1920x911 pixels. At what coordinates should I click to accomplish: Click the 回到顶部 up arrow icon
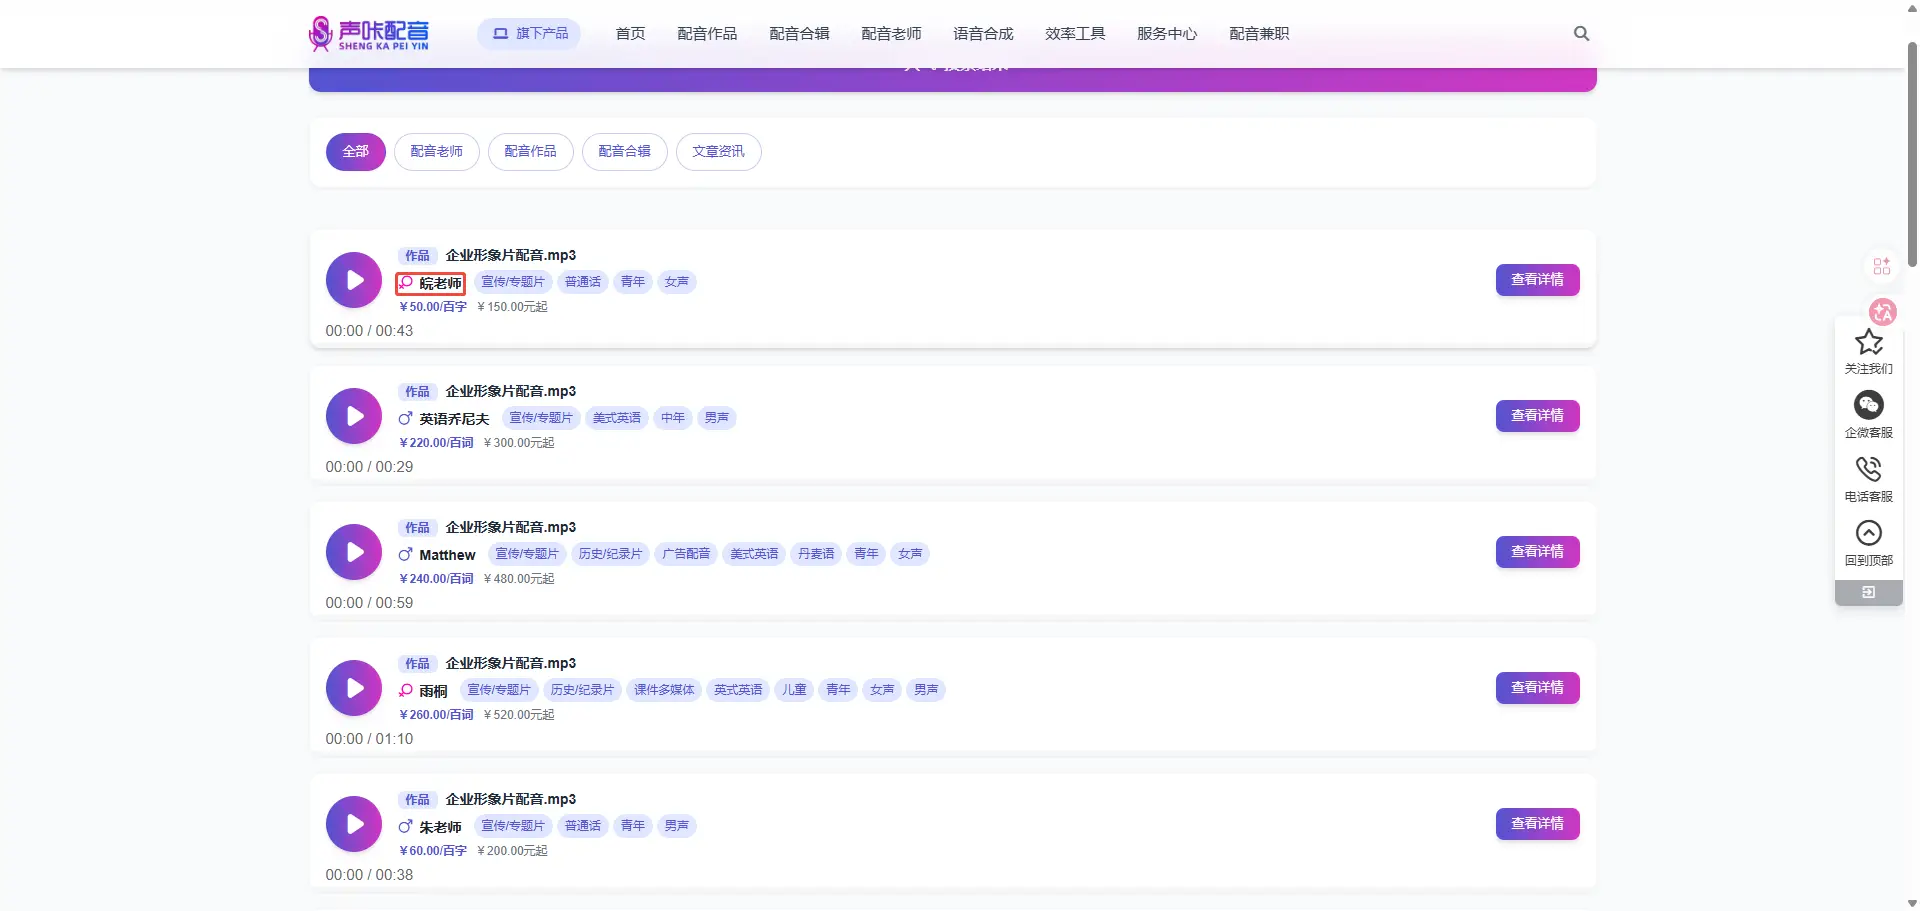coord(1868,533)
